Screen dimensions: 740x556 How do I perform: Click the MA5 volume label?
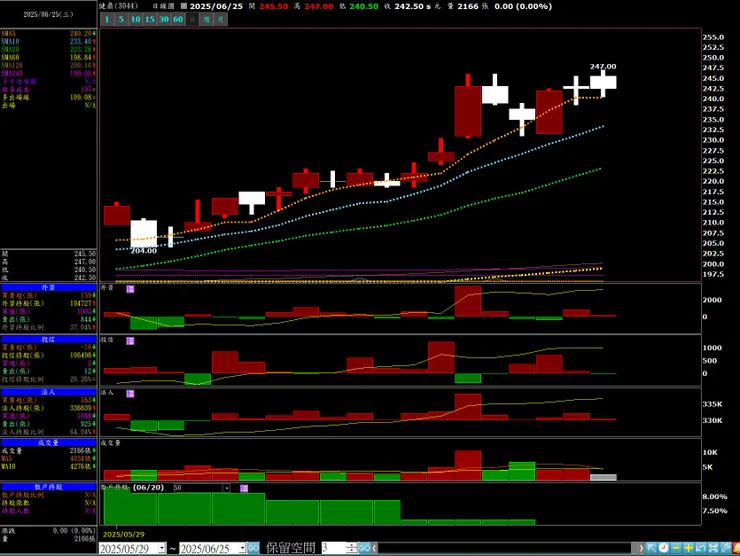(7, 458)
